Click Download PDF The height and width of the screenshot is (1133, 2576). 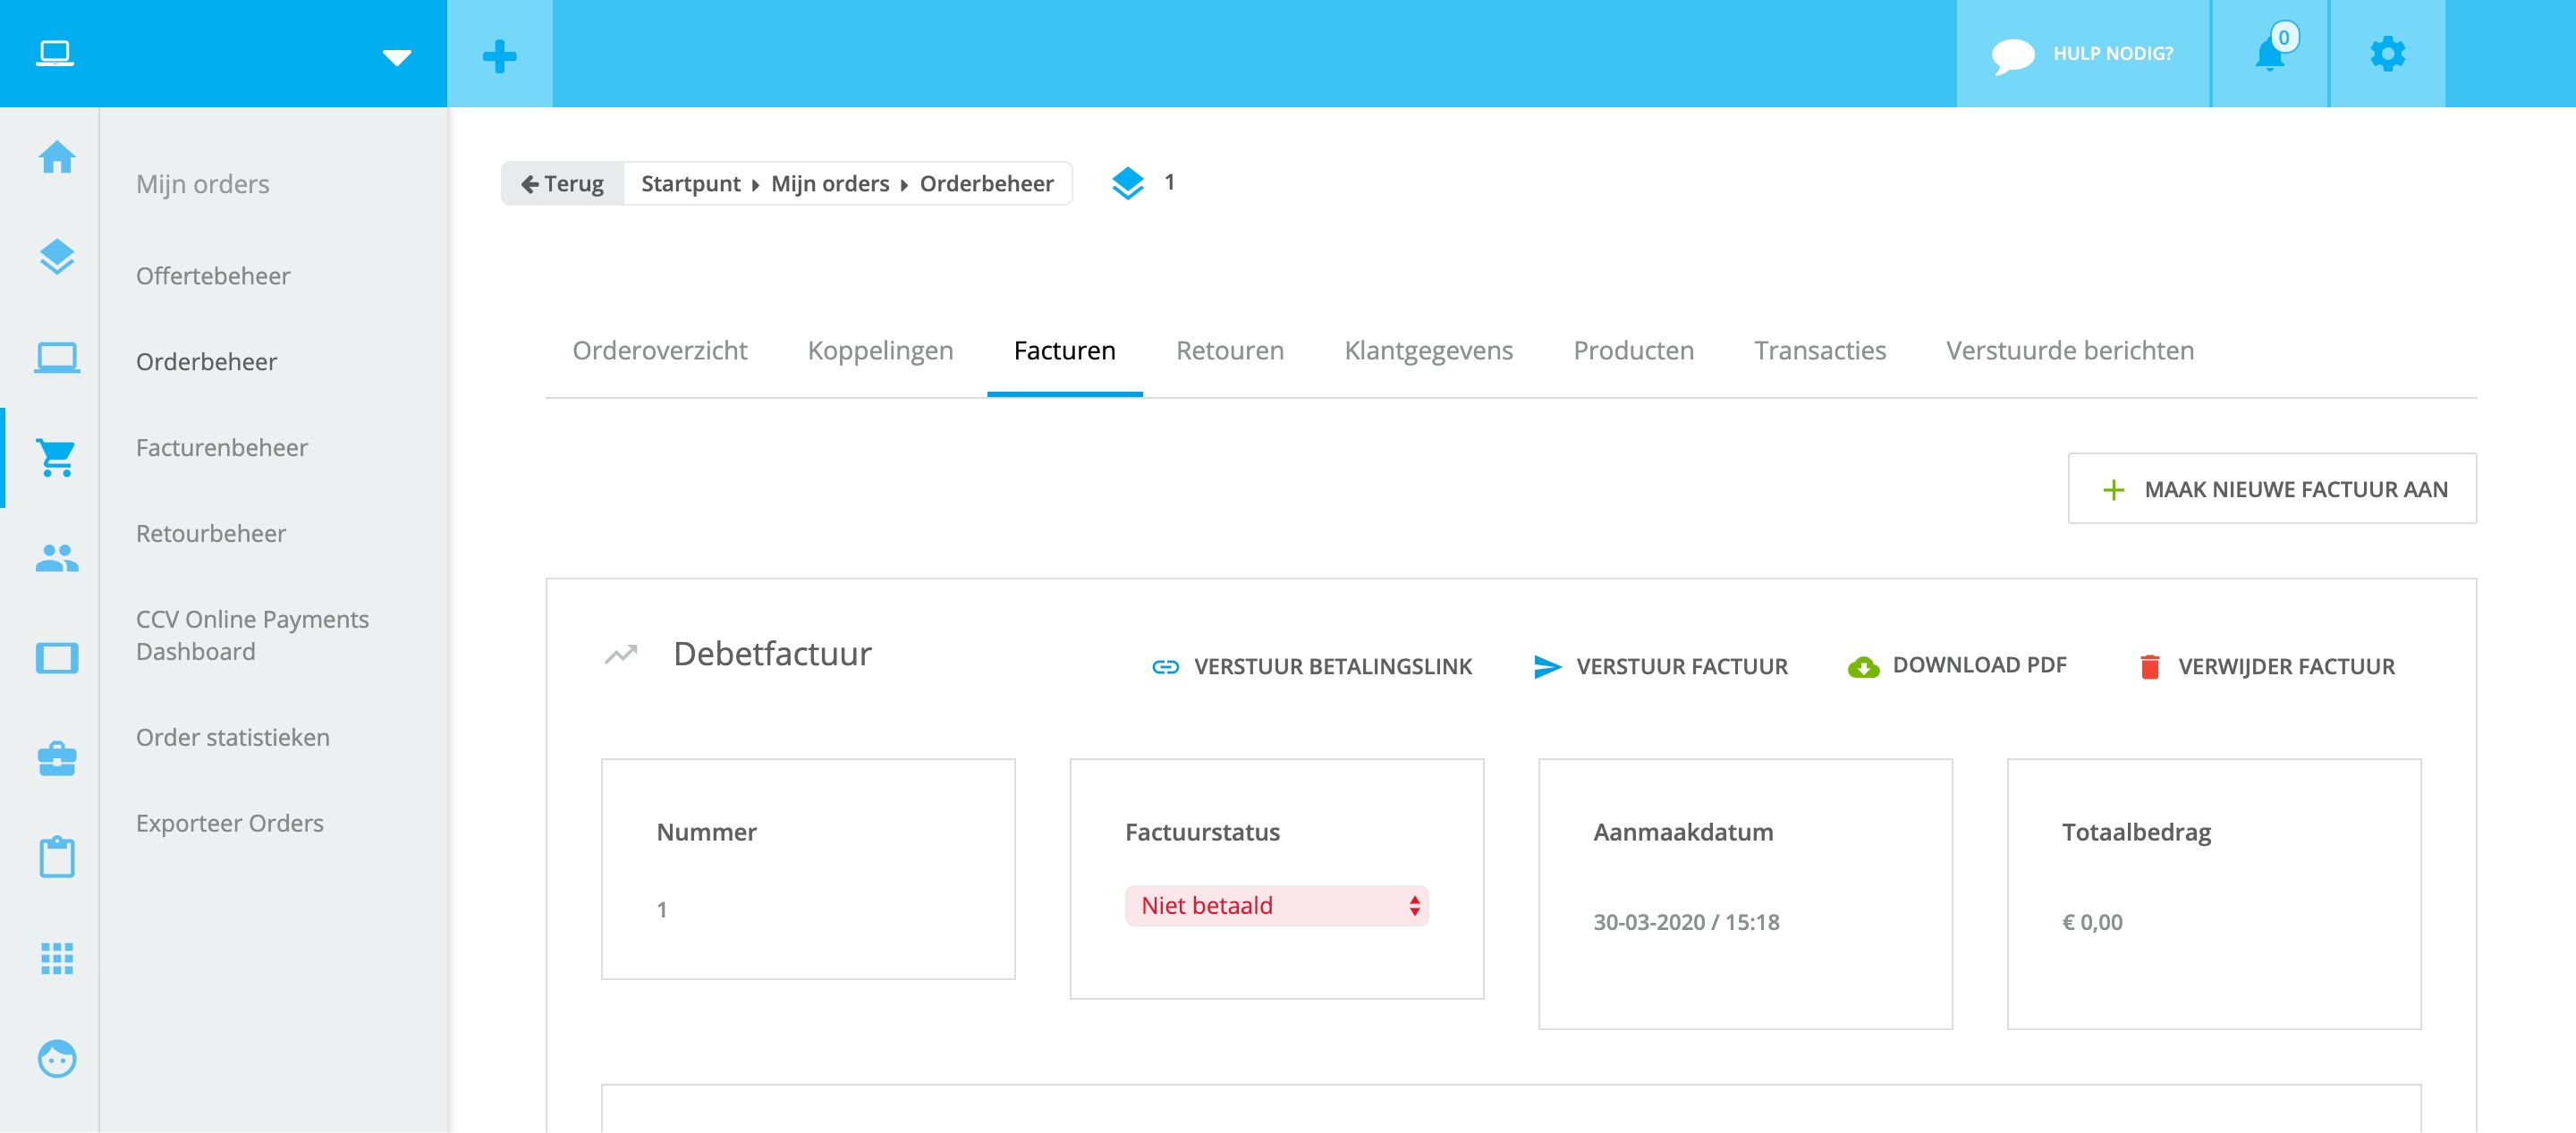1957,666
